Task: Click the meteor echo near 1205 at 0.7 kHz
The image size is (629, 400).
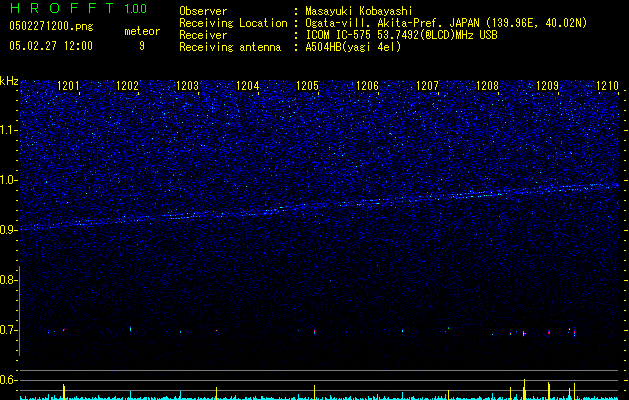Action: 314,332
